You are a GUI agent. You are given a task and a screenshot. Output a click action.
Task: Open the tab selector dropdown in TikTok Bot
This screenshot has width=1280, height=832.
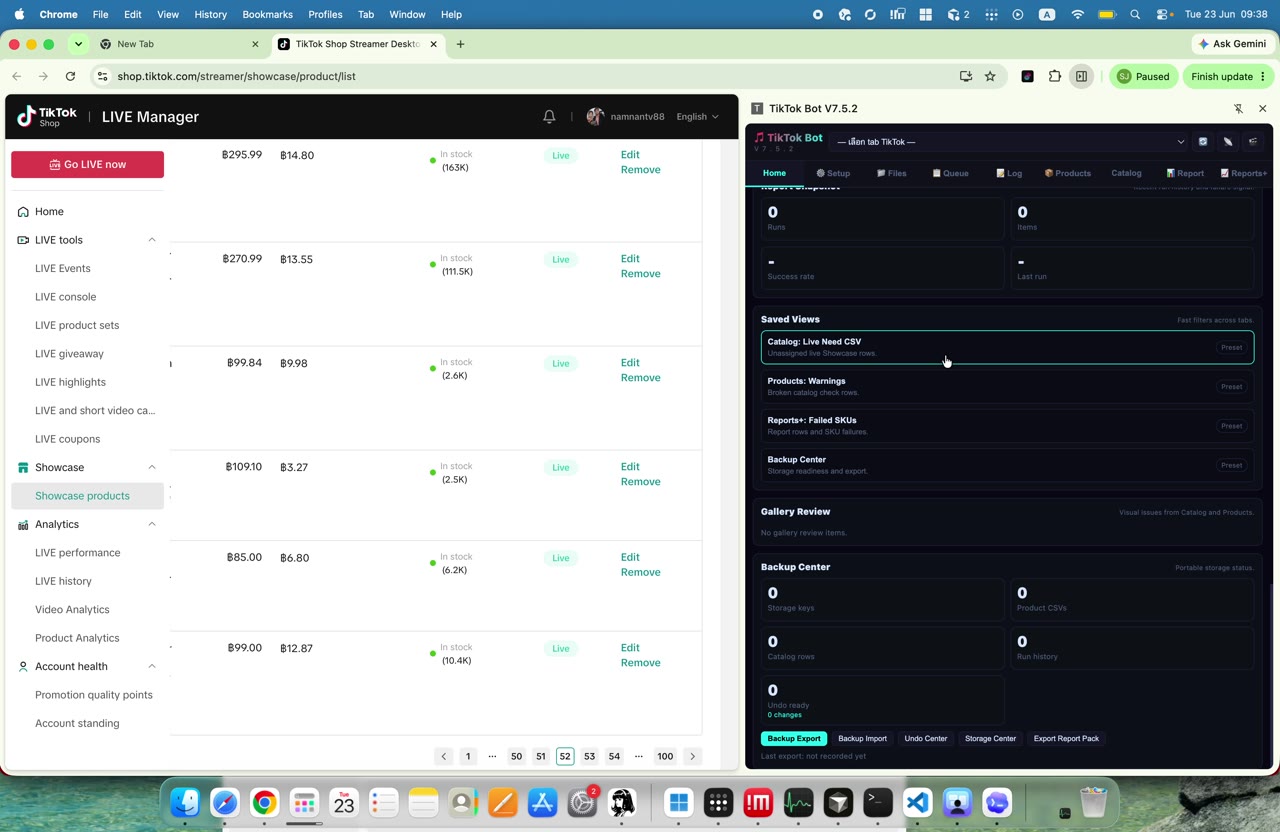(1010, 142)
